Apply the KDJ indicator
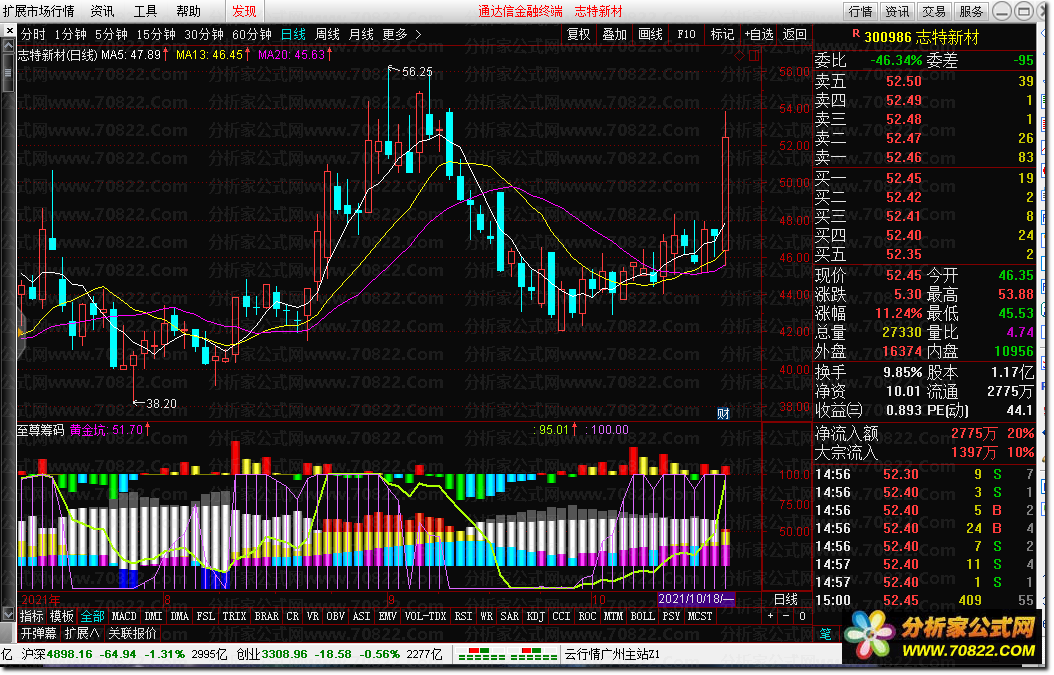The image size is (1054, 675). (535, 616)
